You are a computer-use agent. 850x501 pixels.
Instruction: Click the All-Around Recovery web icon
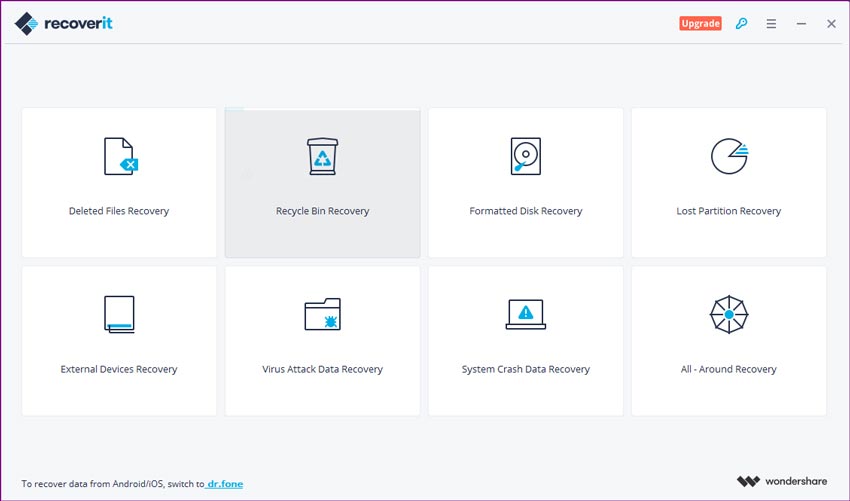point(729,314)
